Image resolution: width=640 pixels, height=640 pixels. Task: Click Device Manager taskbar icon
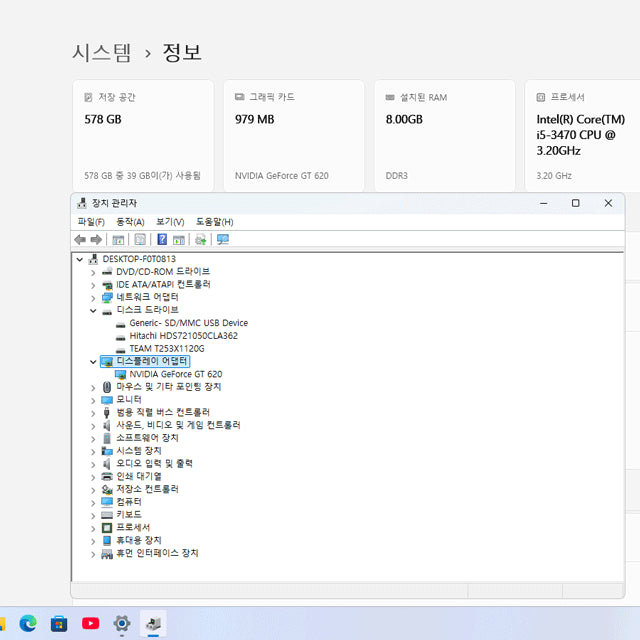[153, 624]
